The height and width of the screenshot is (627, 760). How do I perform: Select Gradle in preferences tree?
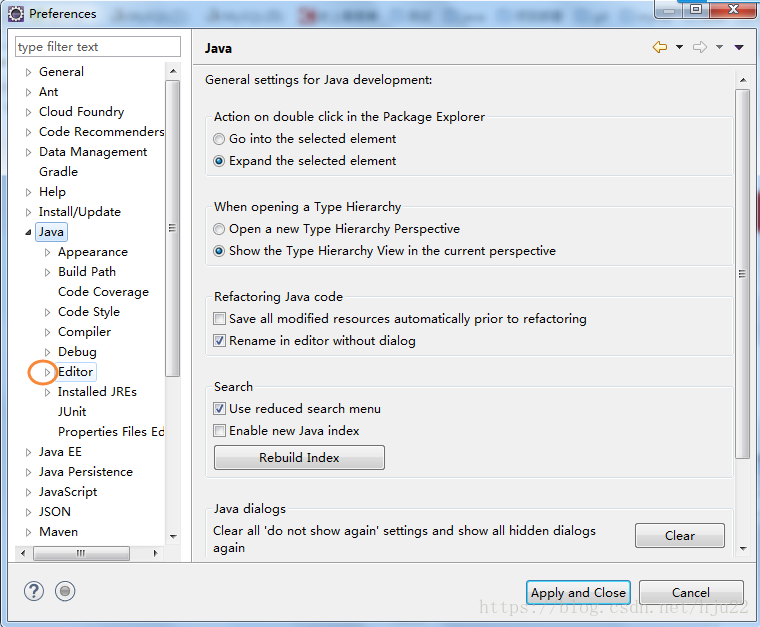[58, 172]
